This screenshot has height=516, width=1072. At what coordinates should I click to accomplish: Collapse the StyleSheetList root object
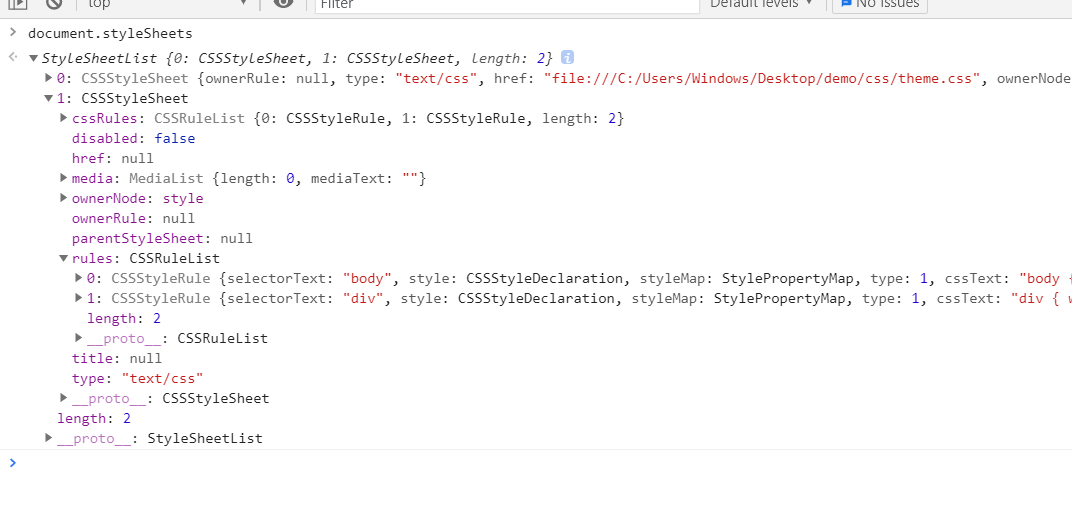click(x=34, y=59)
